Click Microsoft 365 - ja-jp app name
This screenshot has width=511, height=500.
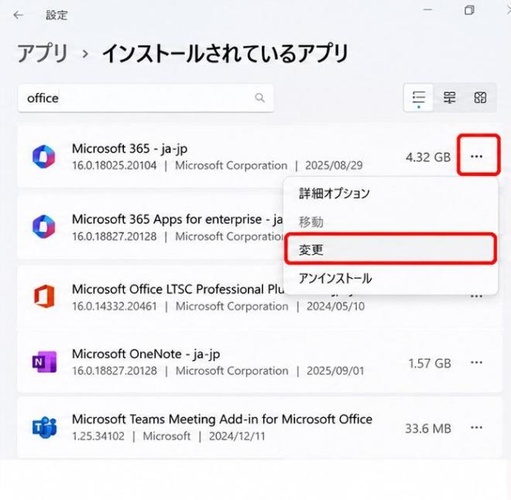[130, 149]
